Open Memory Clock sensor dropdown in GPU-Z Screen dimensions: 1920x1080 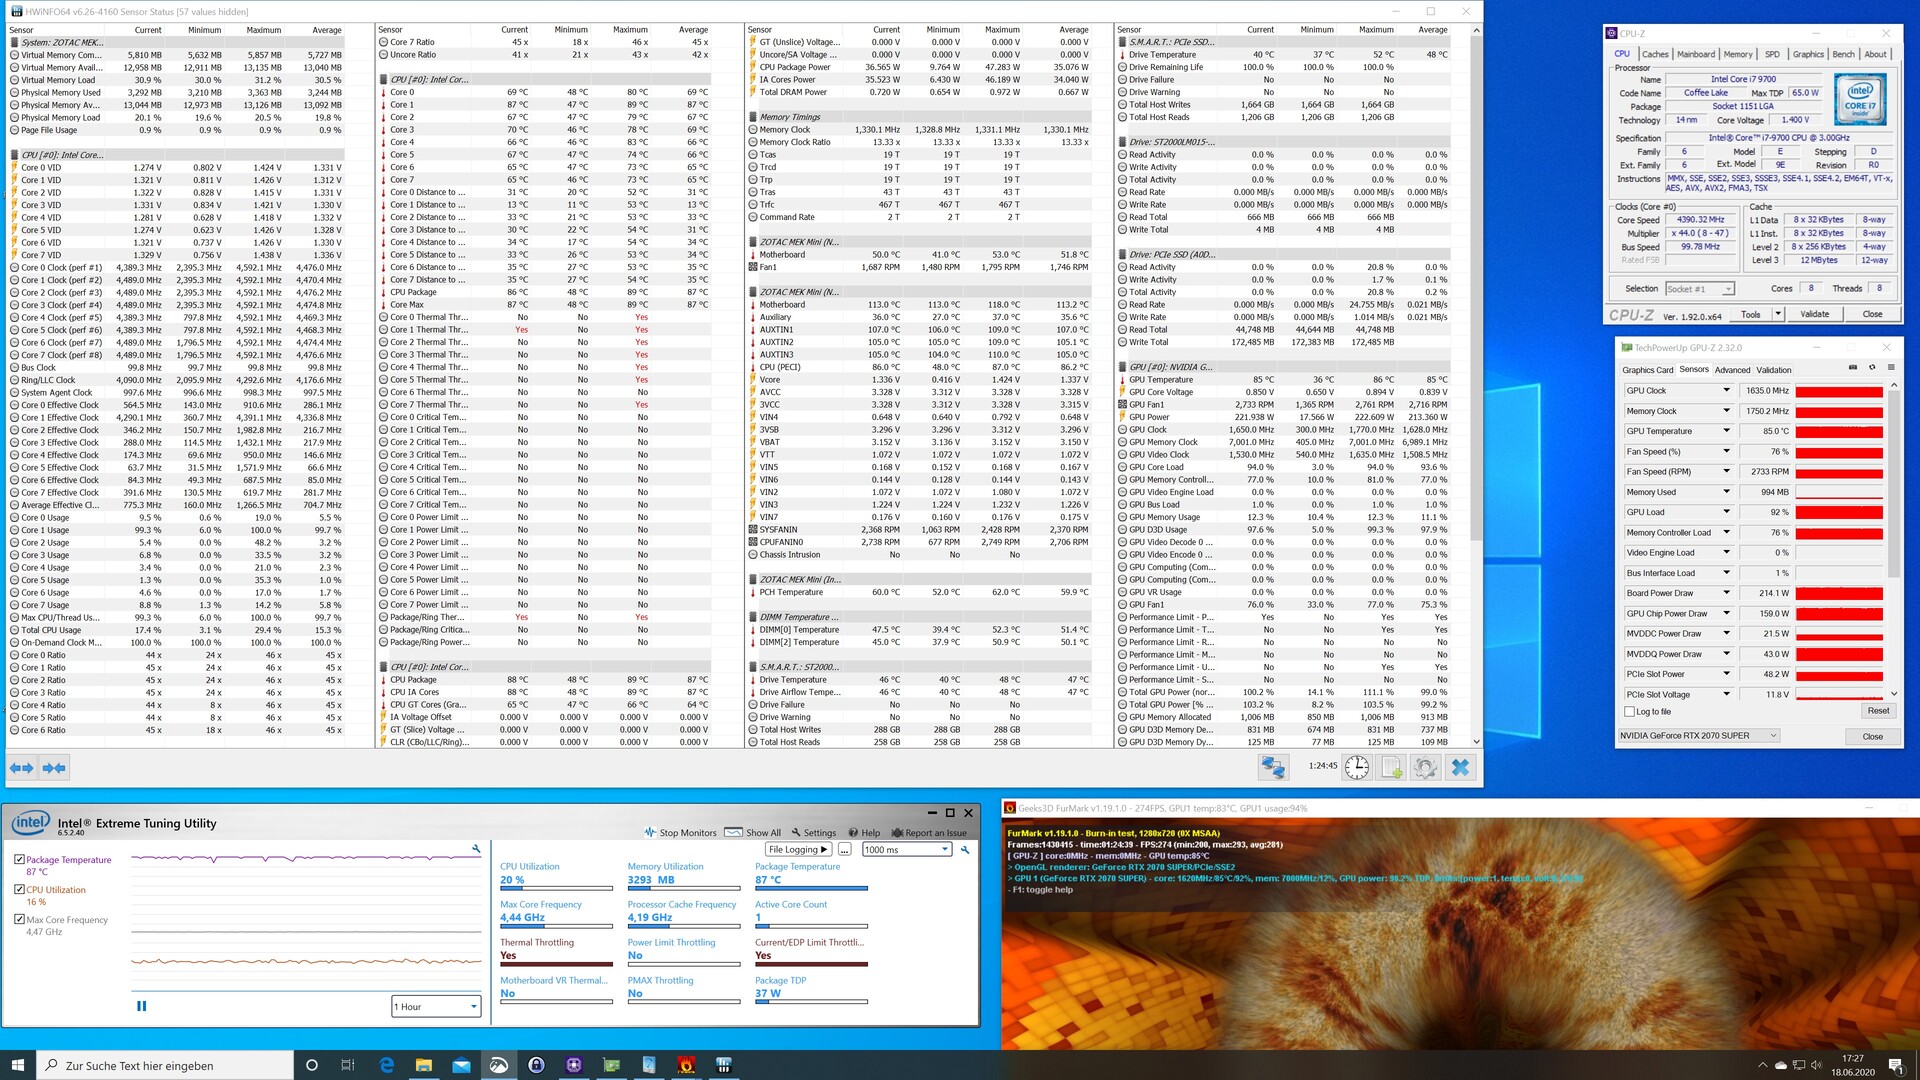[1726, 411]
